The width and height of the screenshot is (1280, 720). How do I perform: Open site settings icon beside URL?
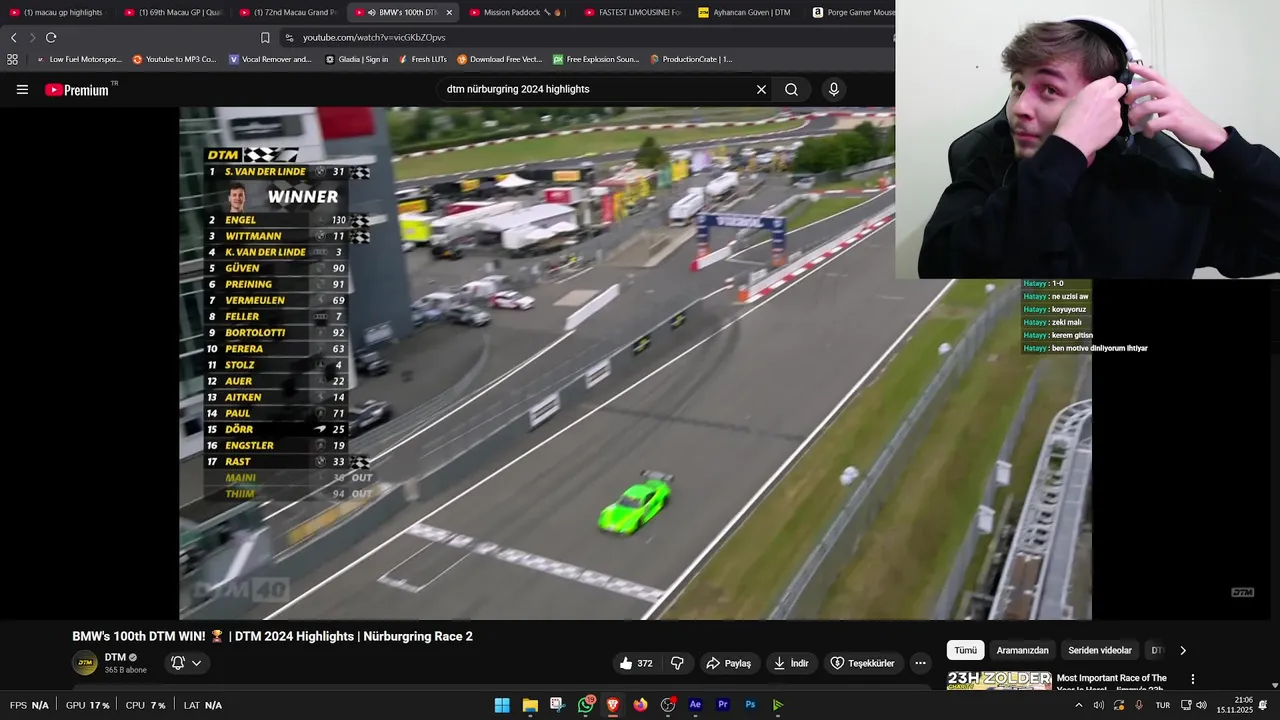click(x=289, y=37)
